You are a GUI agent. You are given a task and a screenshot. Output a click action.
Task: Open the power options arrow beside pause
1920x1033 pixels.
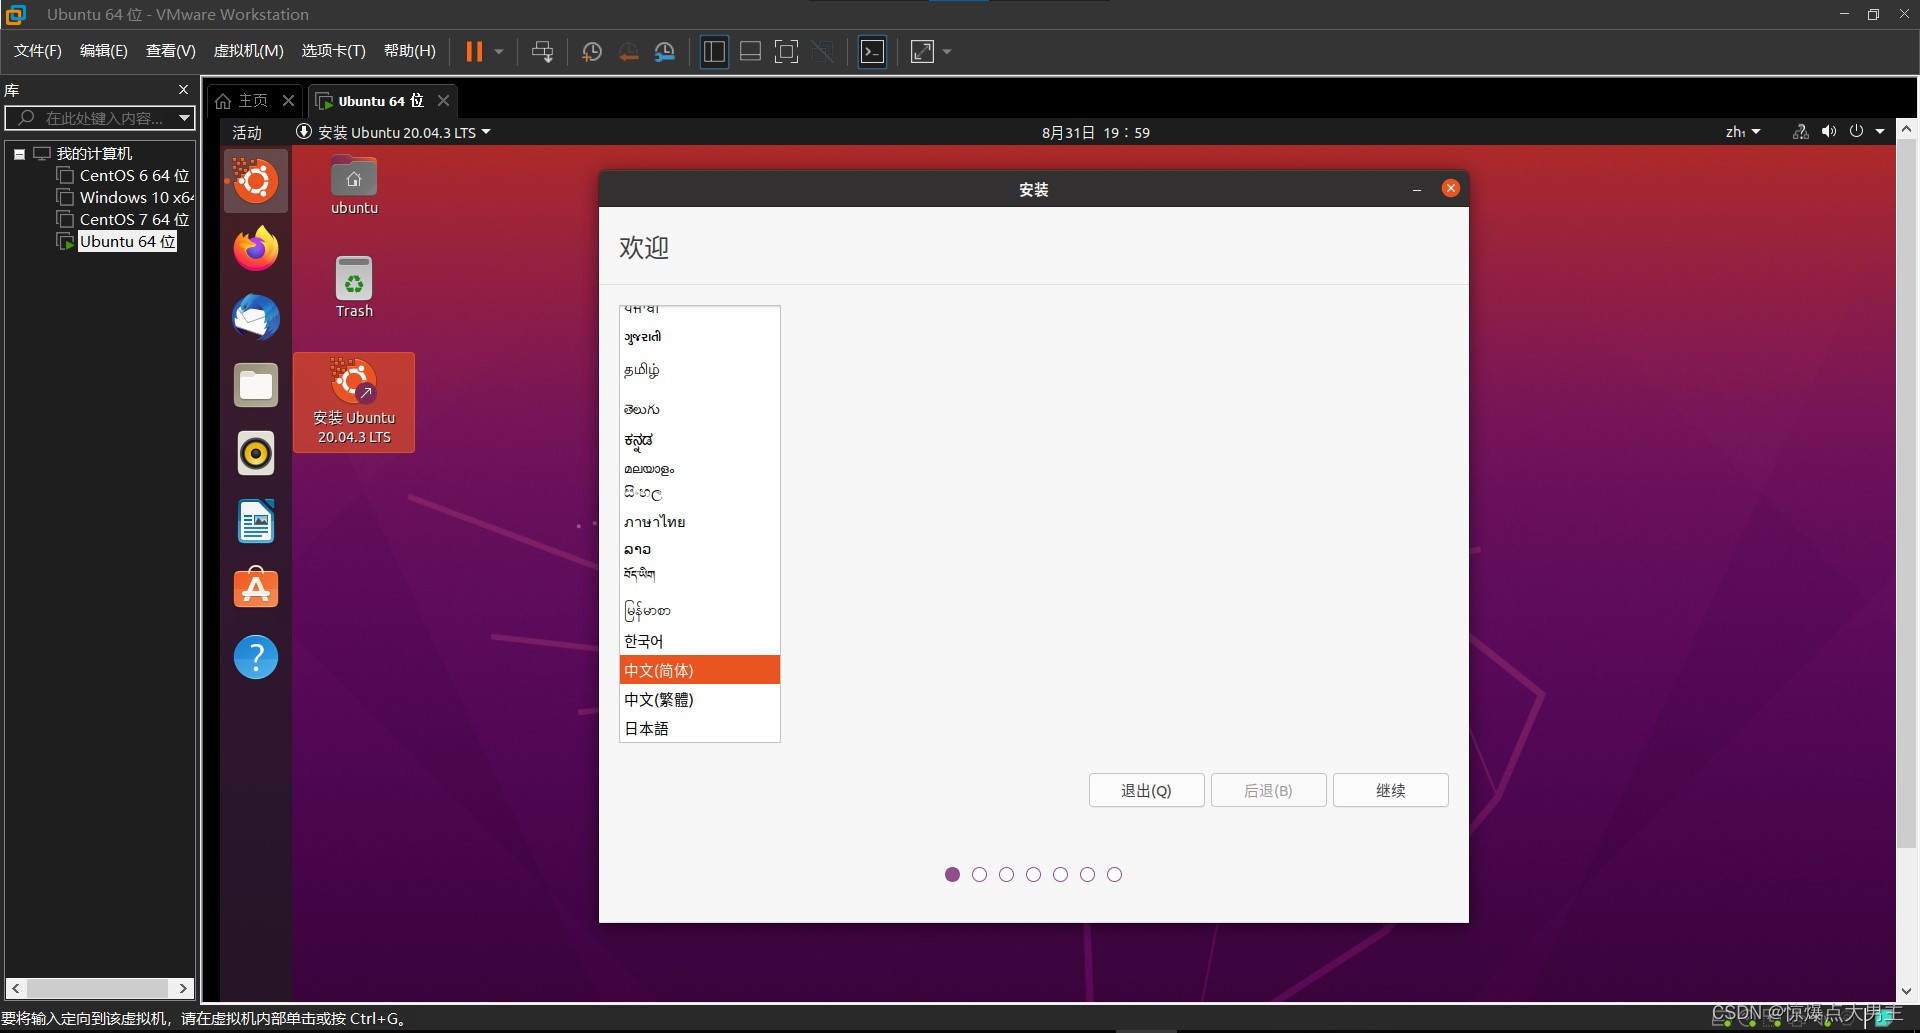click(499, 51)
